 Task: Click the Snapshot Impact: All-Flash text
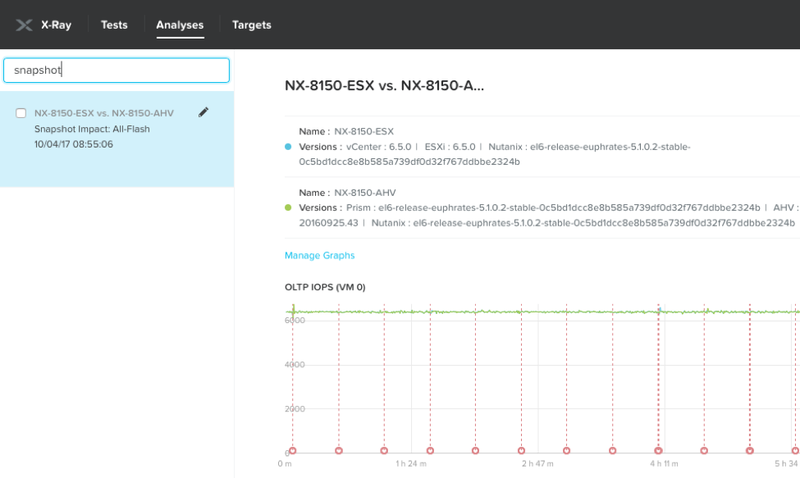[x=92, y=129]
